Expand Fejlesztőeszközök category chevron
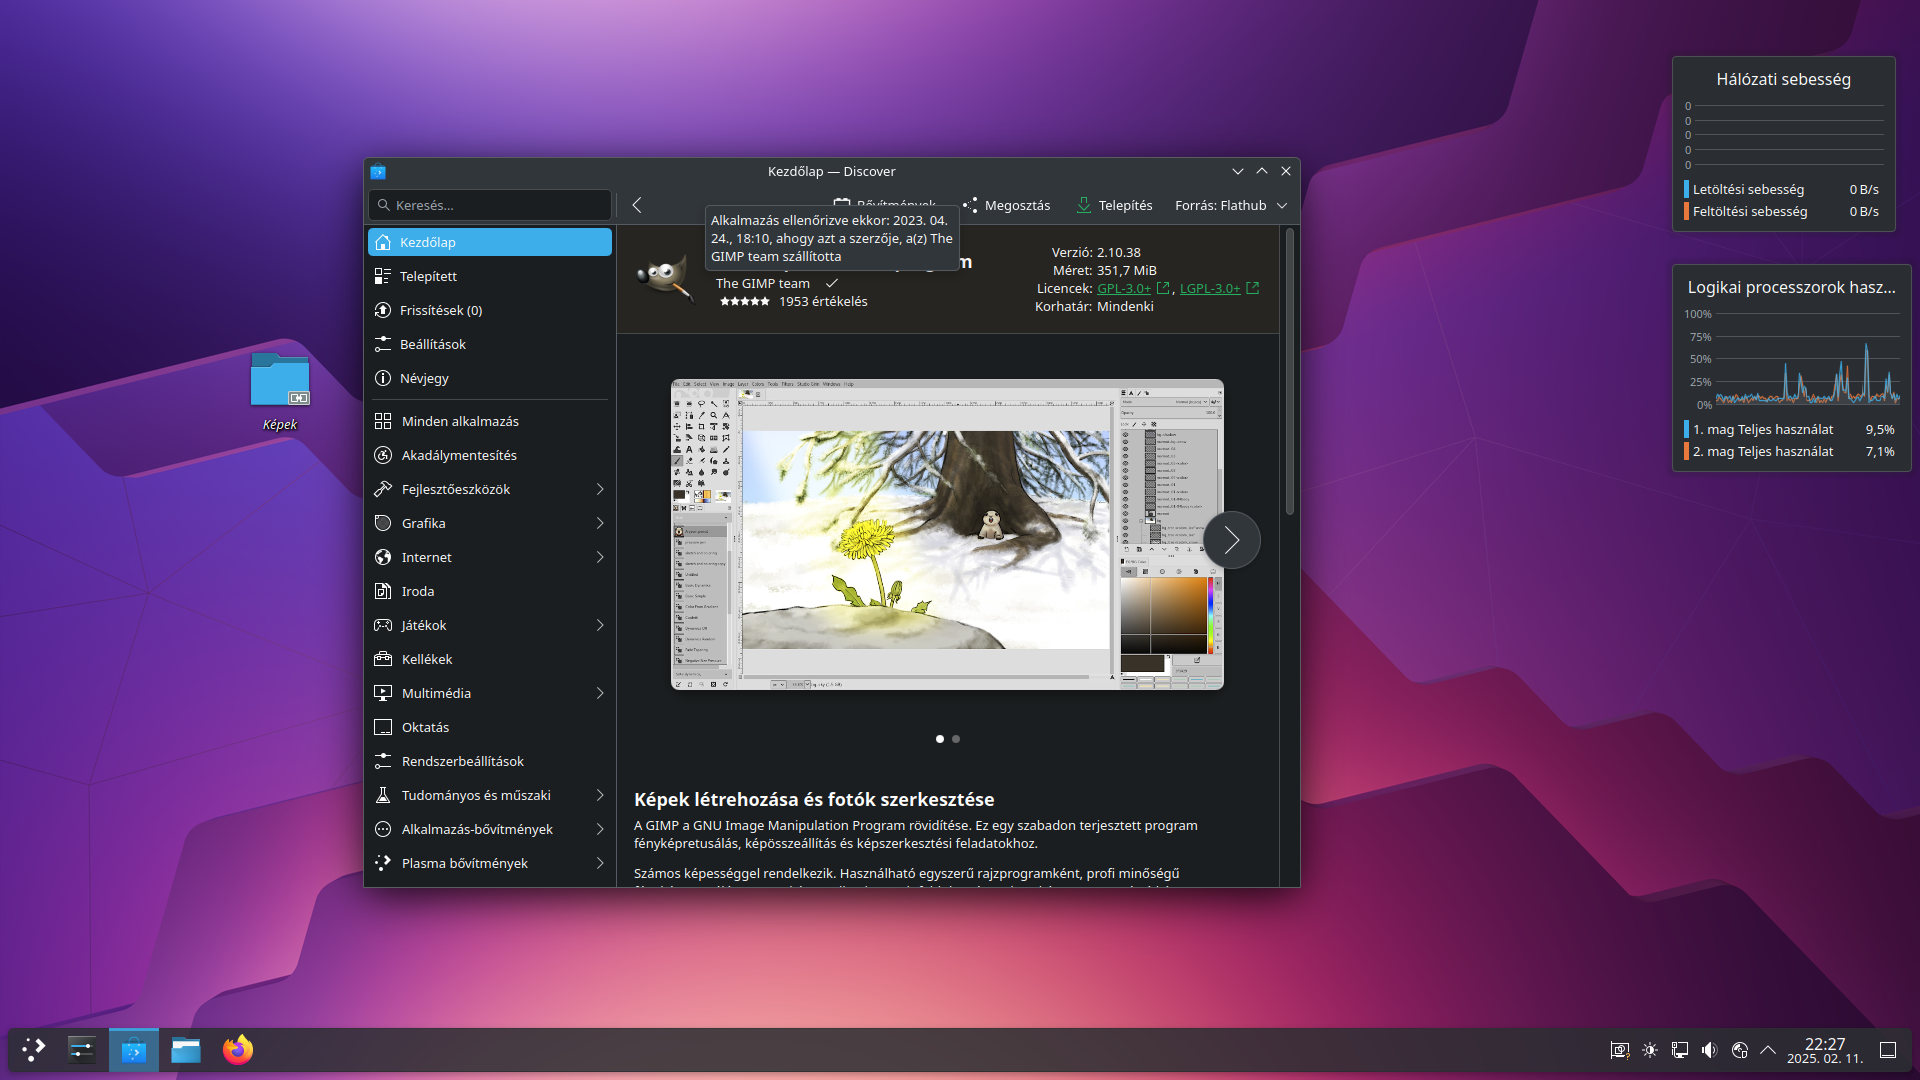 pos(600,489)
